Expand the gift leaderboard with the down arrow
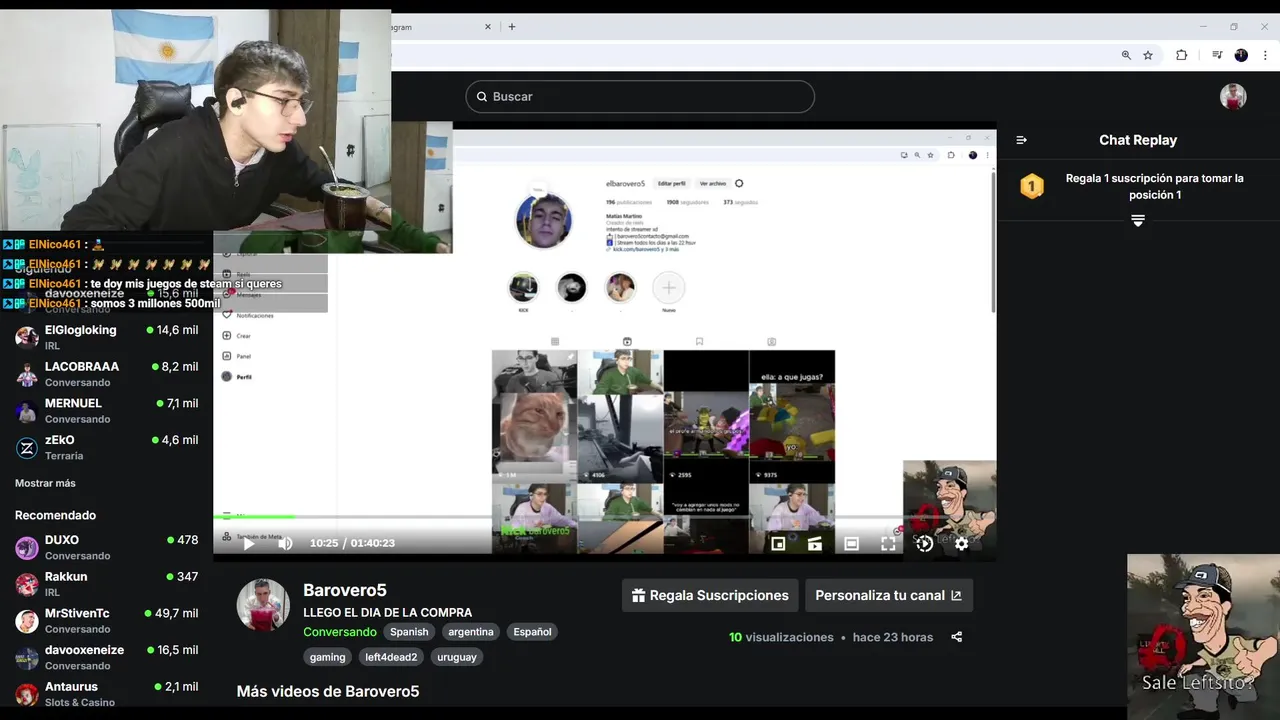1280x720 pixels. click(x=1138, y=220)
